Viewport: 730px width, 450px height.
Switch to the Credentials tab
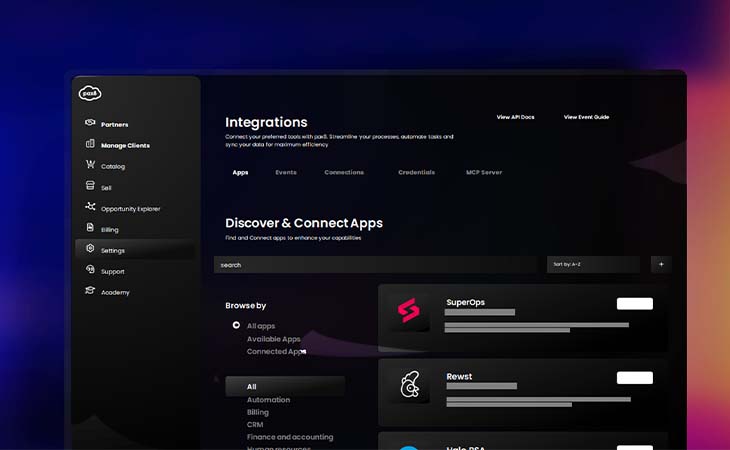click(416, 173)
